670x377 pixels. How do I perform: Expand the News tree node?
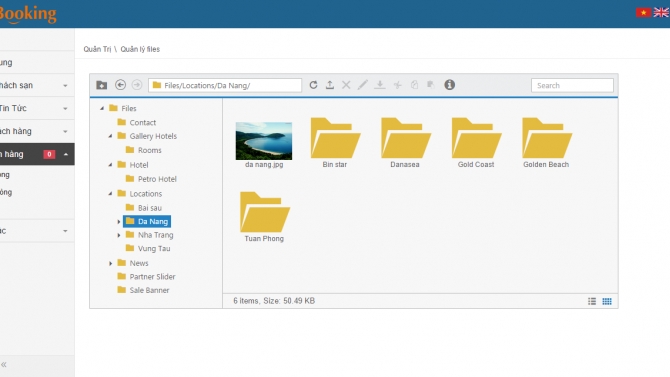click(110, 263)
